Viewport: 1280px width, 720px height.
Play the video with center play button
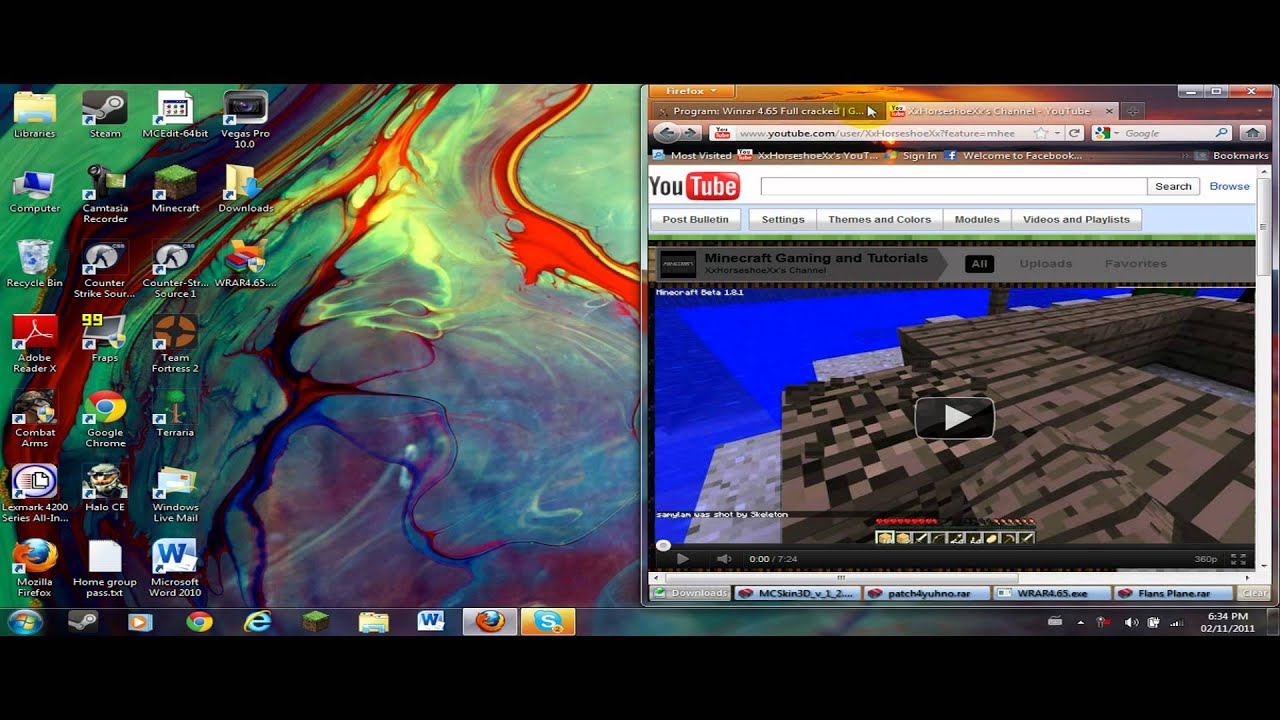954,418
